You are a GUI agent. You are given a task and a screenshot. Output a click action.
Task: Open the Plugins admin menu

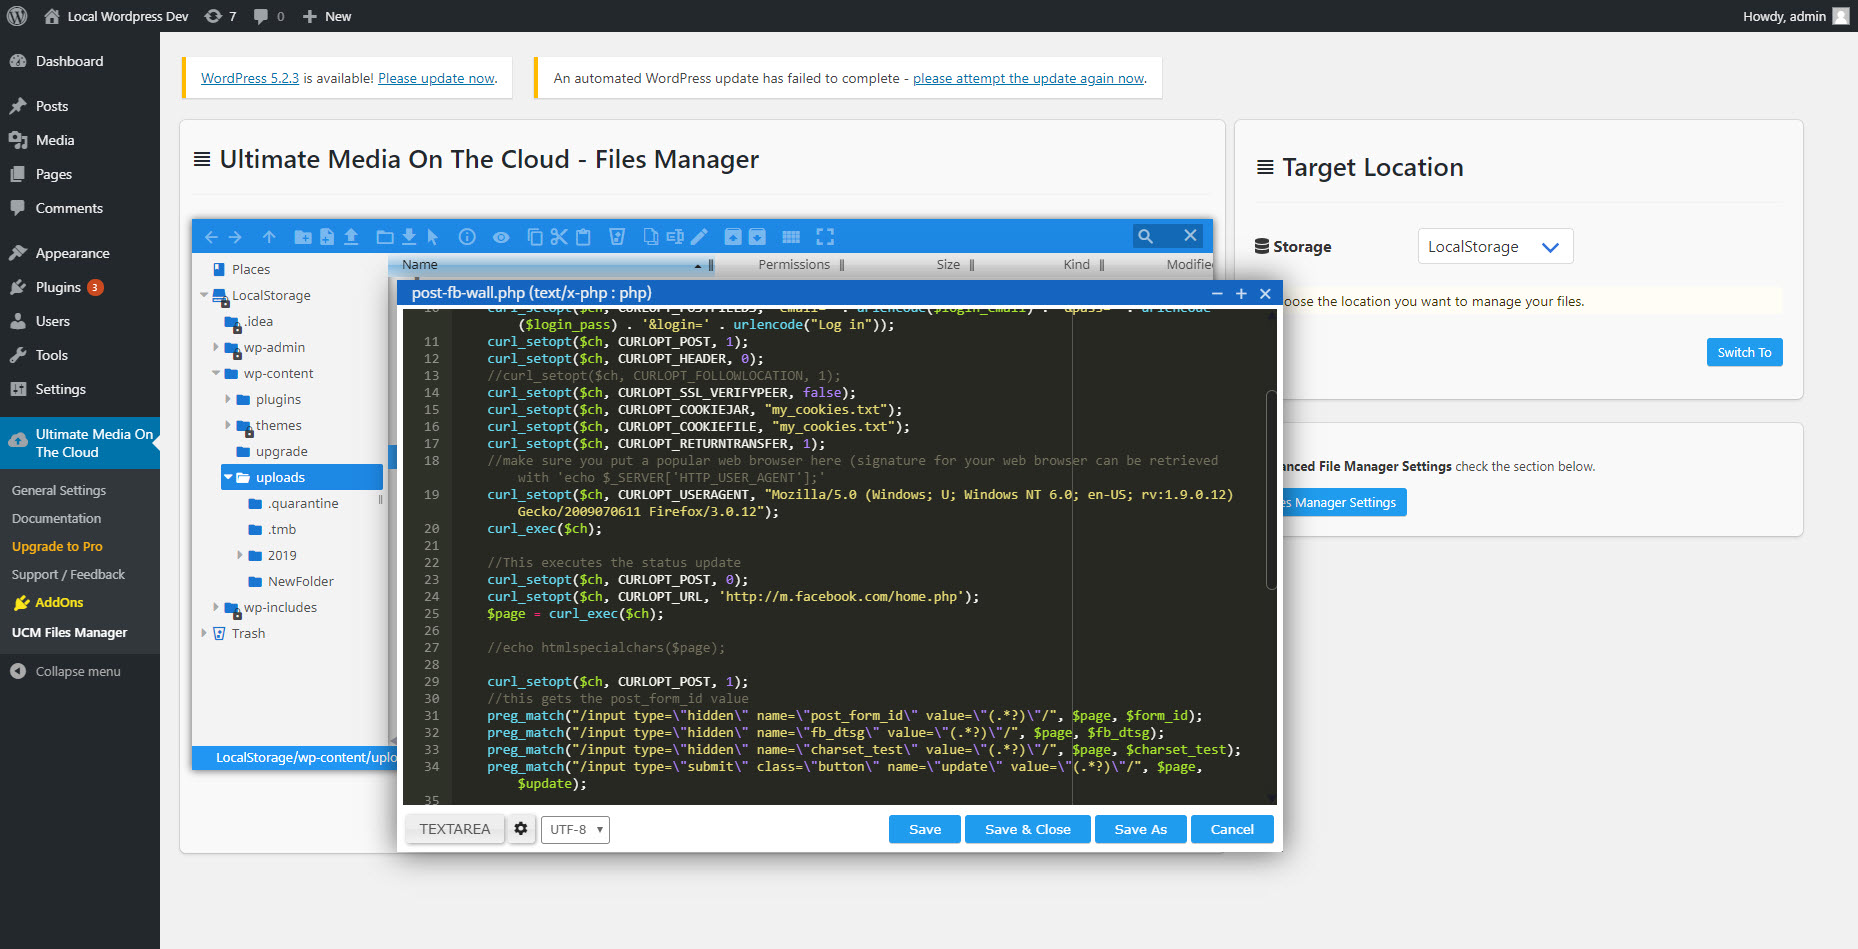click(80, 287)
